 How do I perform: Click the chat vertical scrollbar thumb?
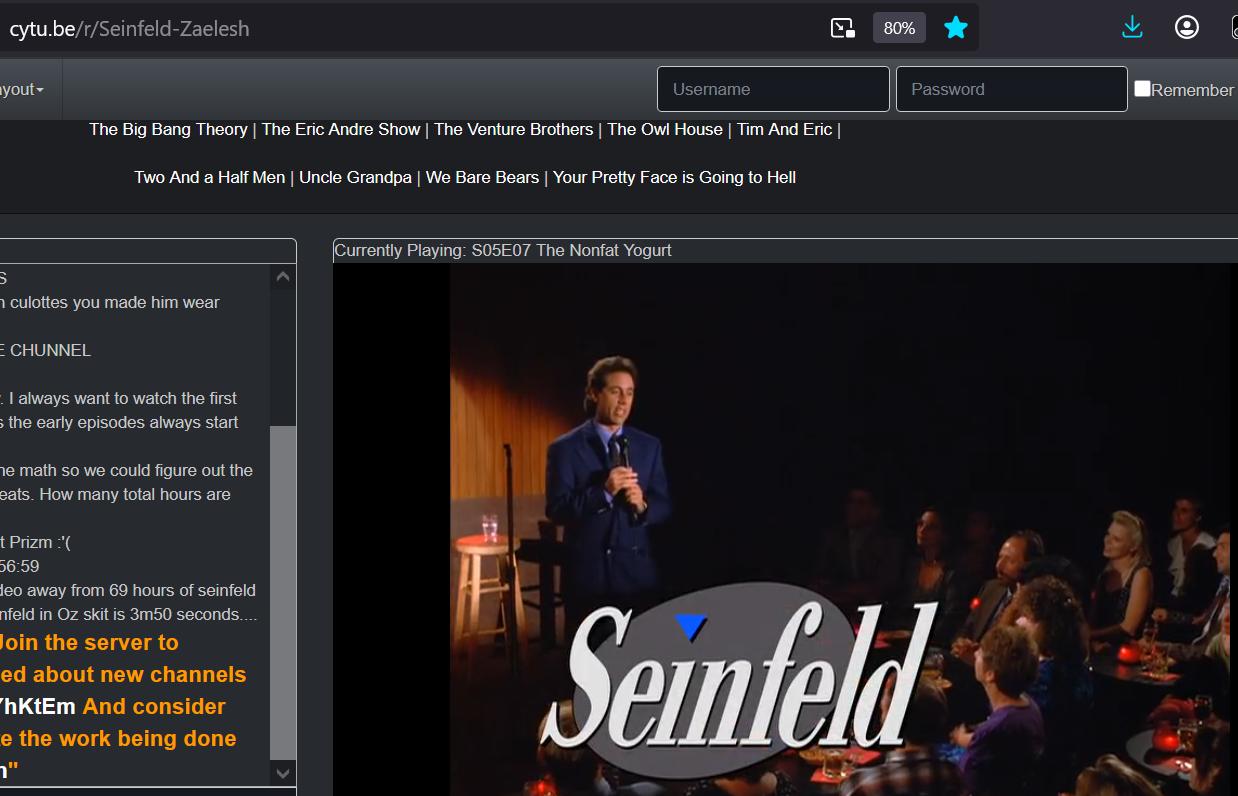(x=283, y=592)
